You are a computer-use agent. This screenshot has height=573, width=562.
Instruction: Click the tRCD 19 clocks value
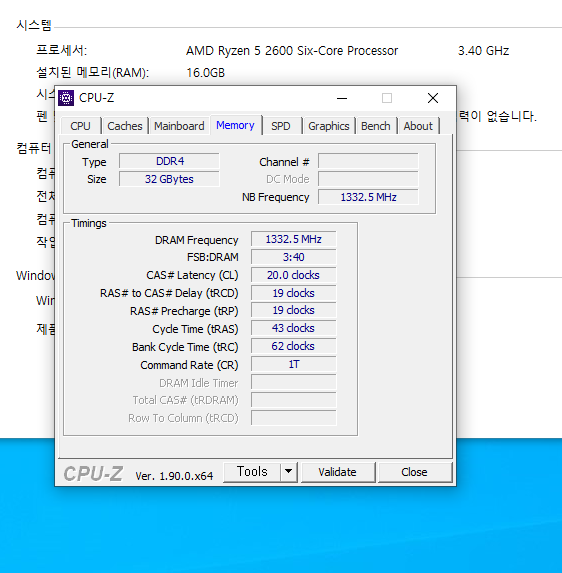pyautogui.click(x=293, y=293)
